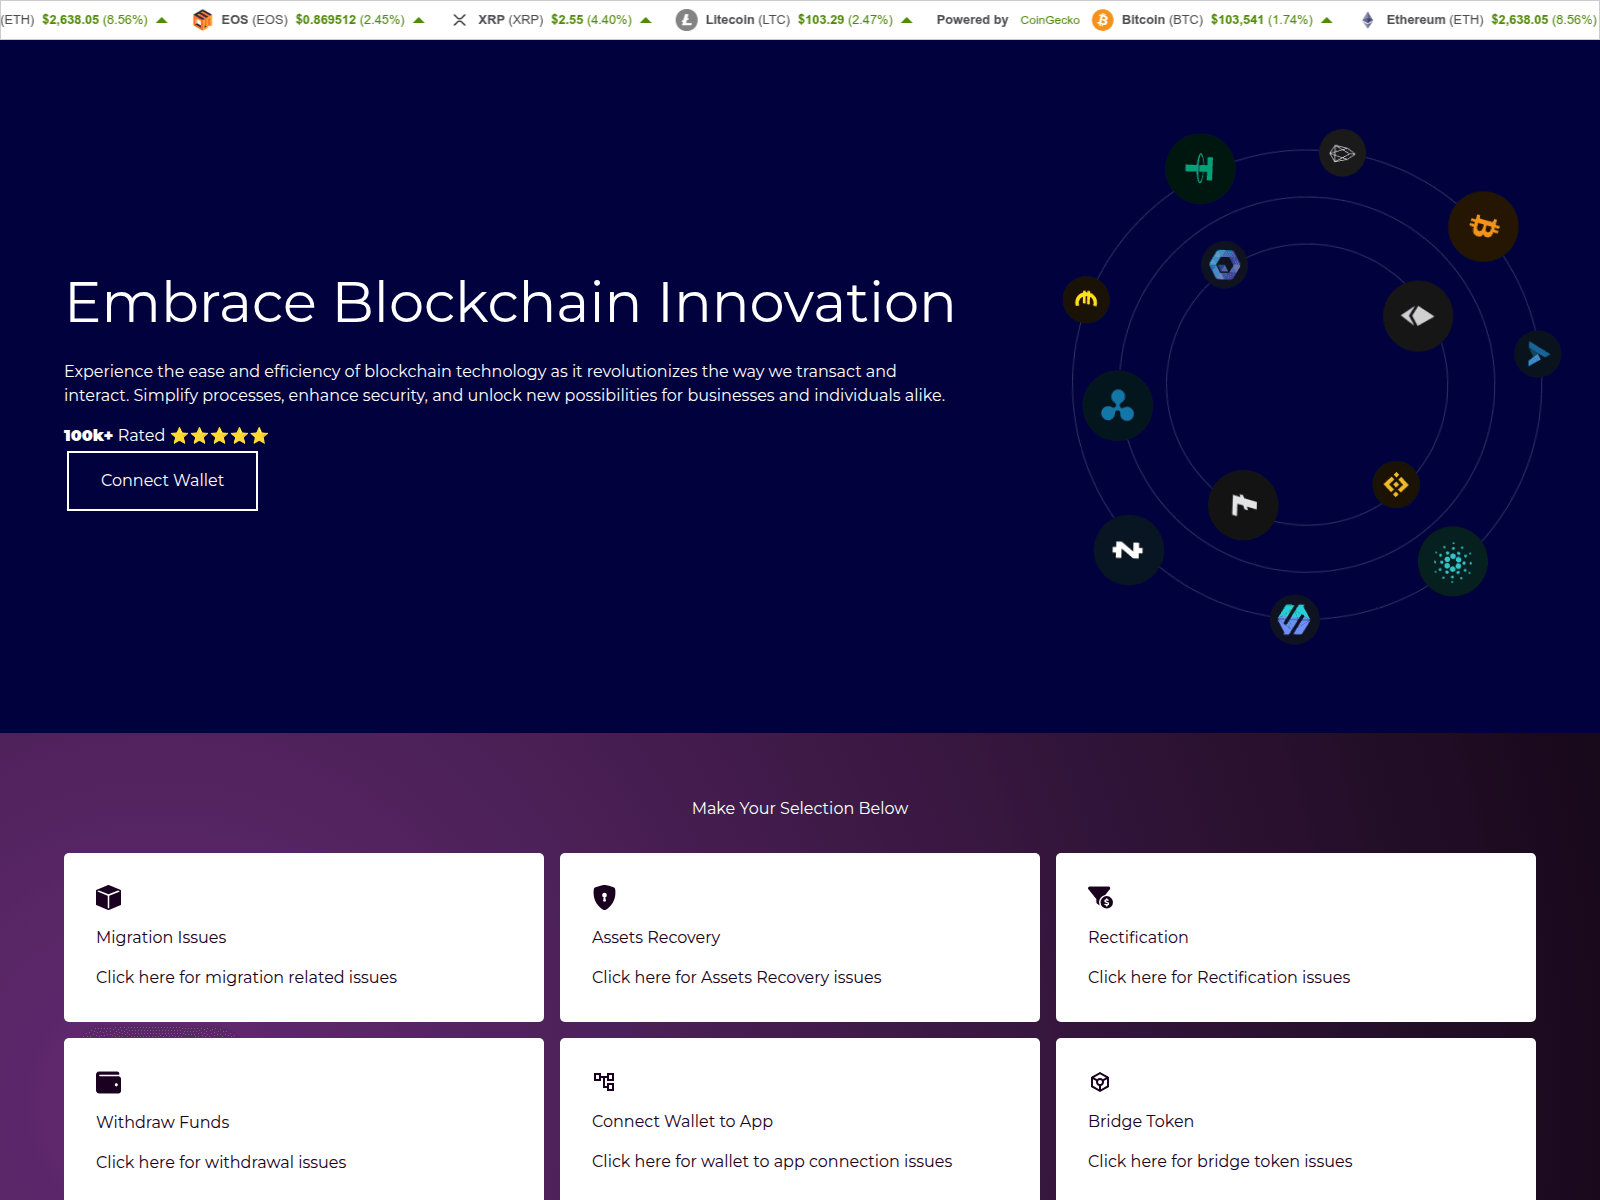This screenshot has width=1600, height=1200.
Task: Click the EOS logo in the ticker bar
Action: point(203,19)
